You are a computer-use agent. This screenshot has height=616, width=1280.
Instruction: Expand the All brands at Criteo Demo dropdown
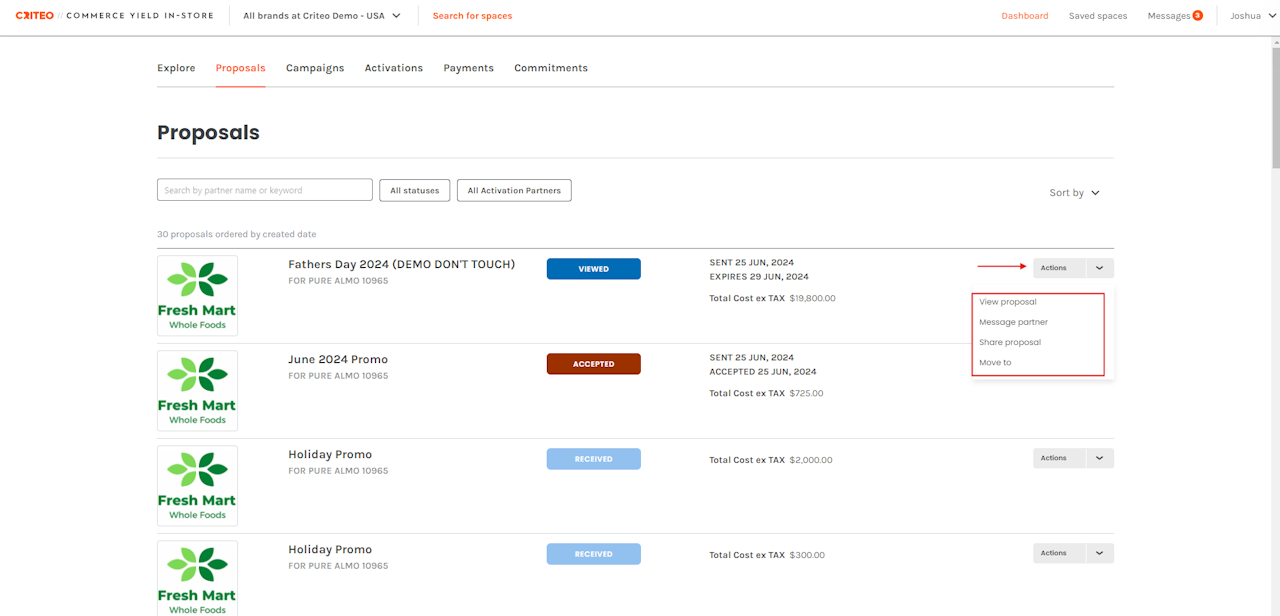click(x=322, y=16)
